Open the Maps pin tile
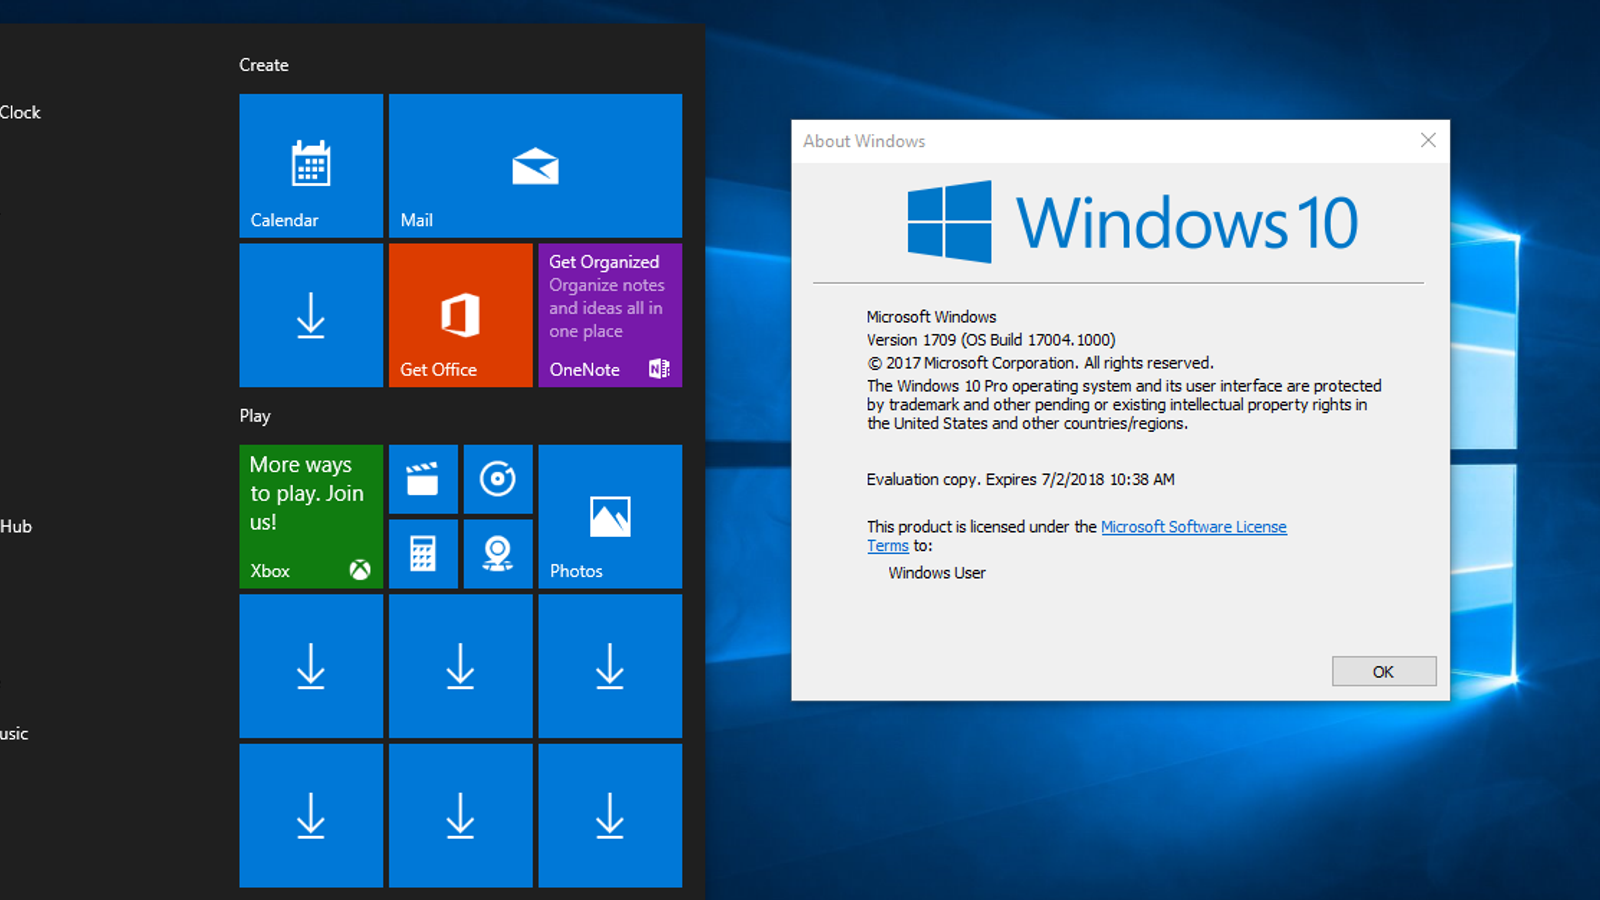The height and width of the screenshot is (900, 1600). click(x=498, y=553)
